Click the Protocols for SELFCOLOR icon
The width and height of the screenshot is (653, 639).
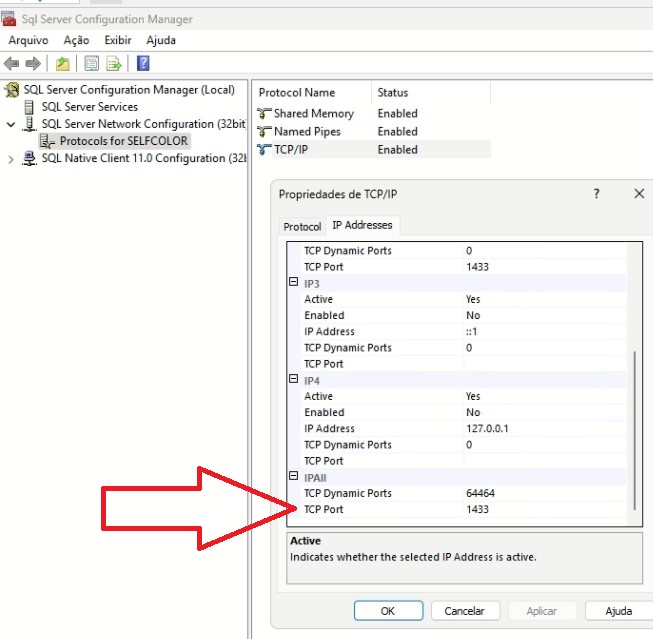(x=47, y=141)
